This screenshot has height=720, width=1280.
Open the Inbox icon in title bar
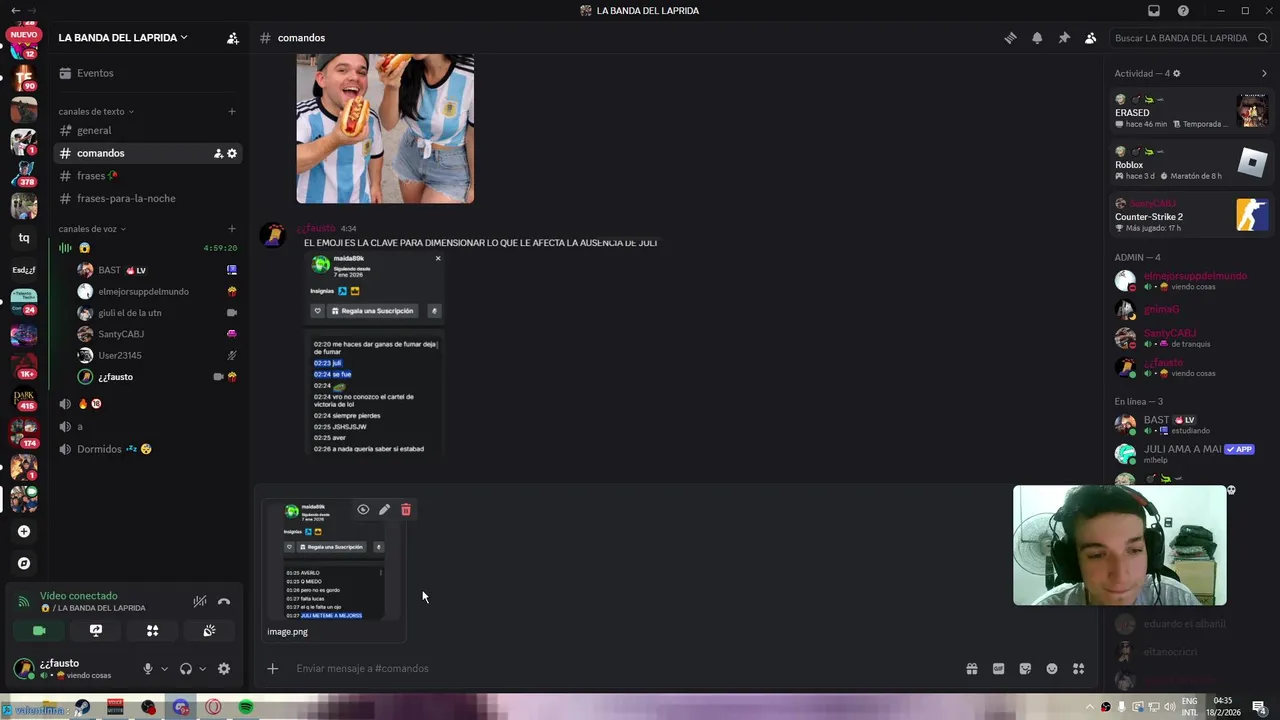(x=1154, y=11)
